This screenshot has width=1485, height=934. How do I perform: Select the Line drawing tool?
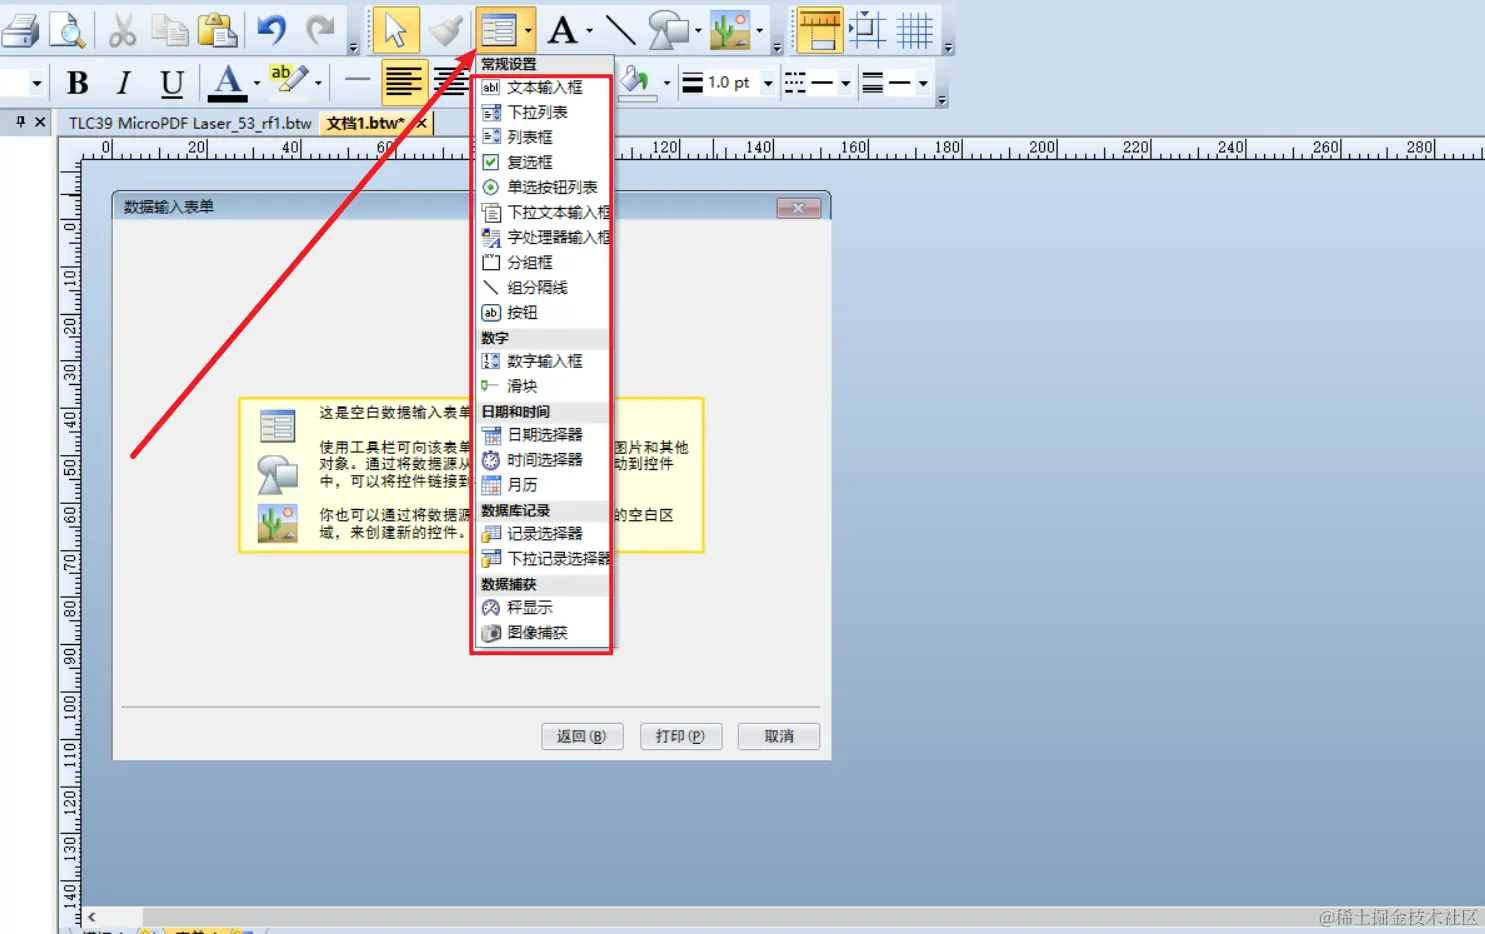[620, 30]
